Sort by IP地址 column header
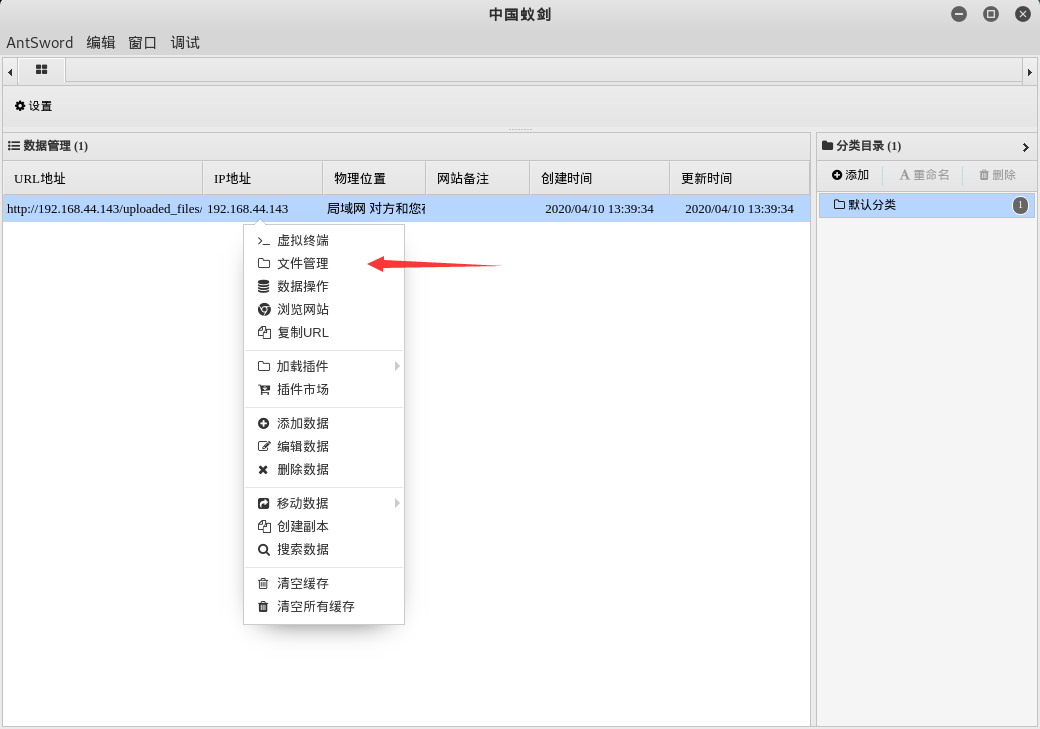Image resolution: width=1040 pixels, height=729 pixels. pyautogui.click(x=263, y=178)
